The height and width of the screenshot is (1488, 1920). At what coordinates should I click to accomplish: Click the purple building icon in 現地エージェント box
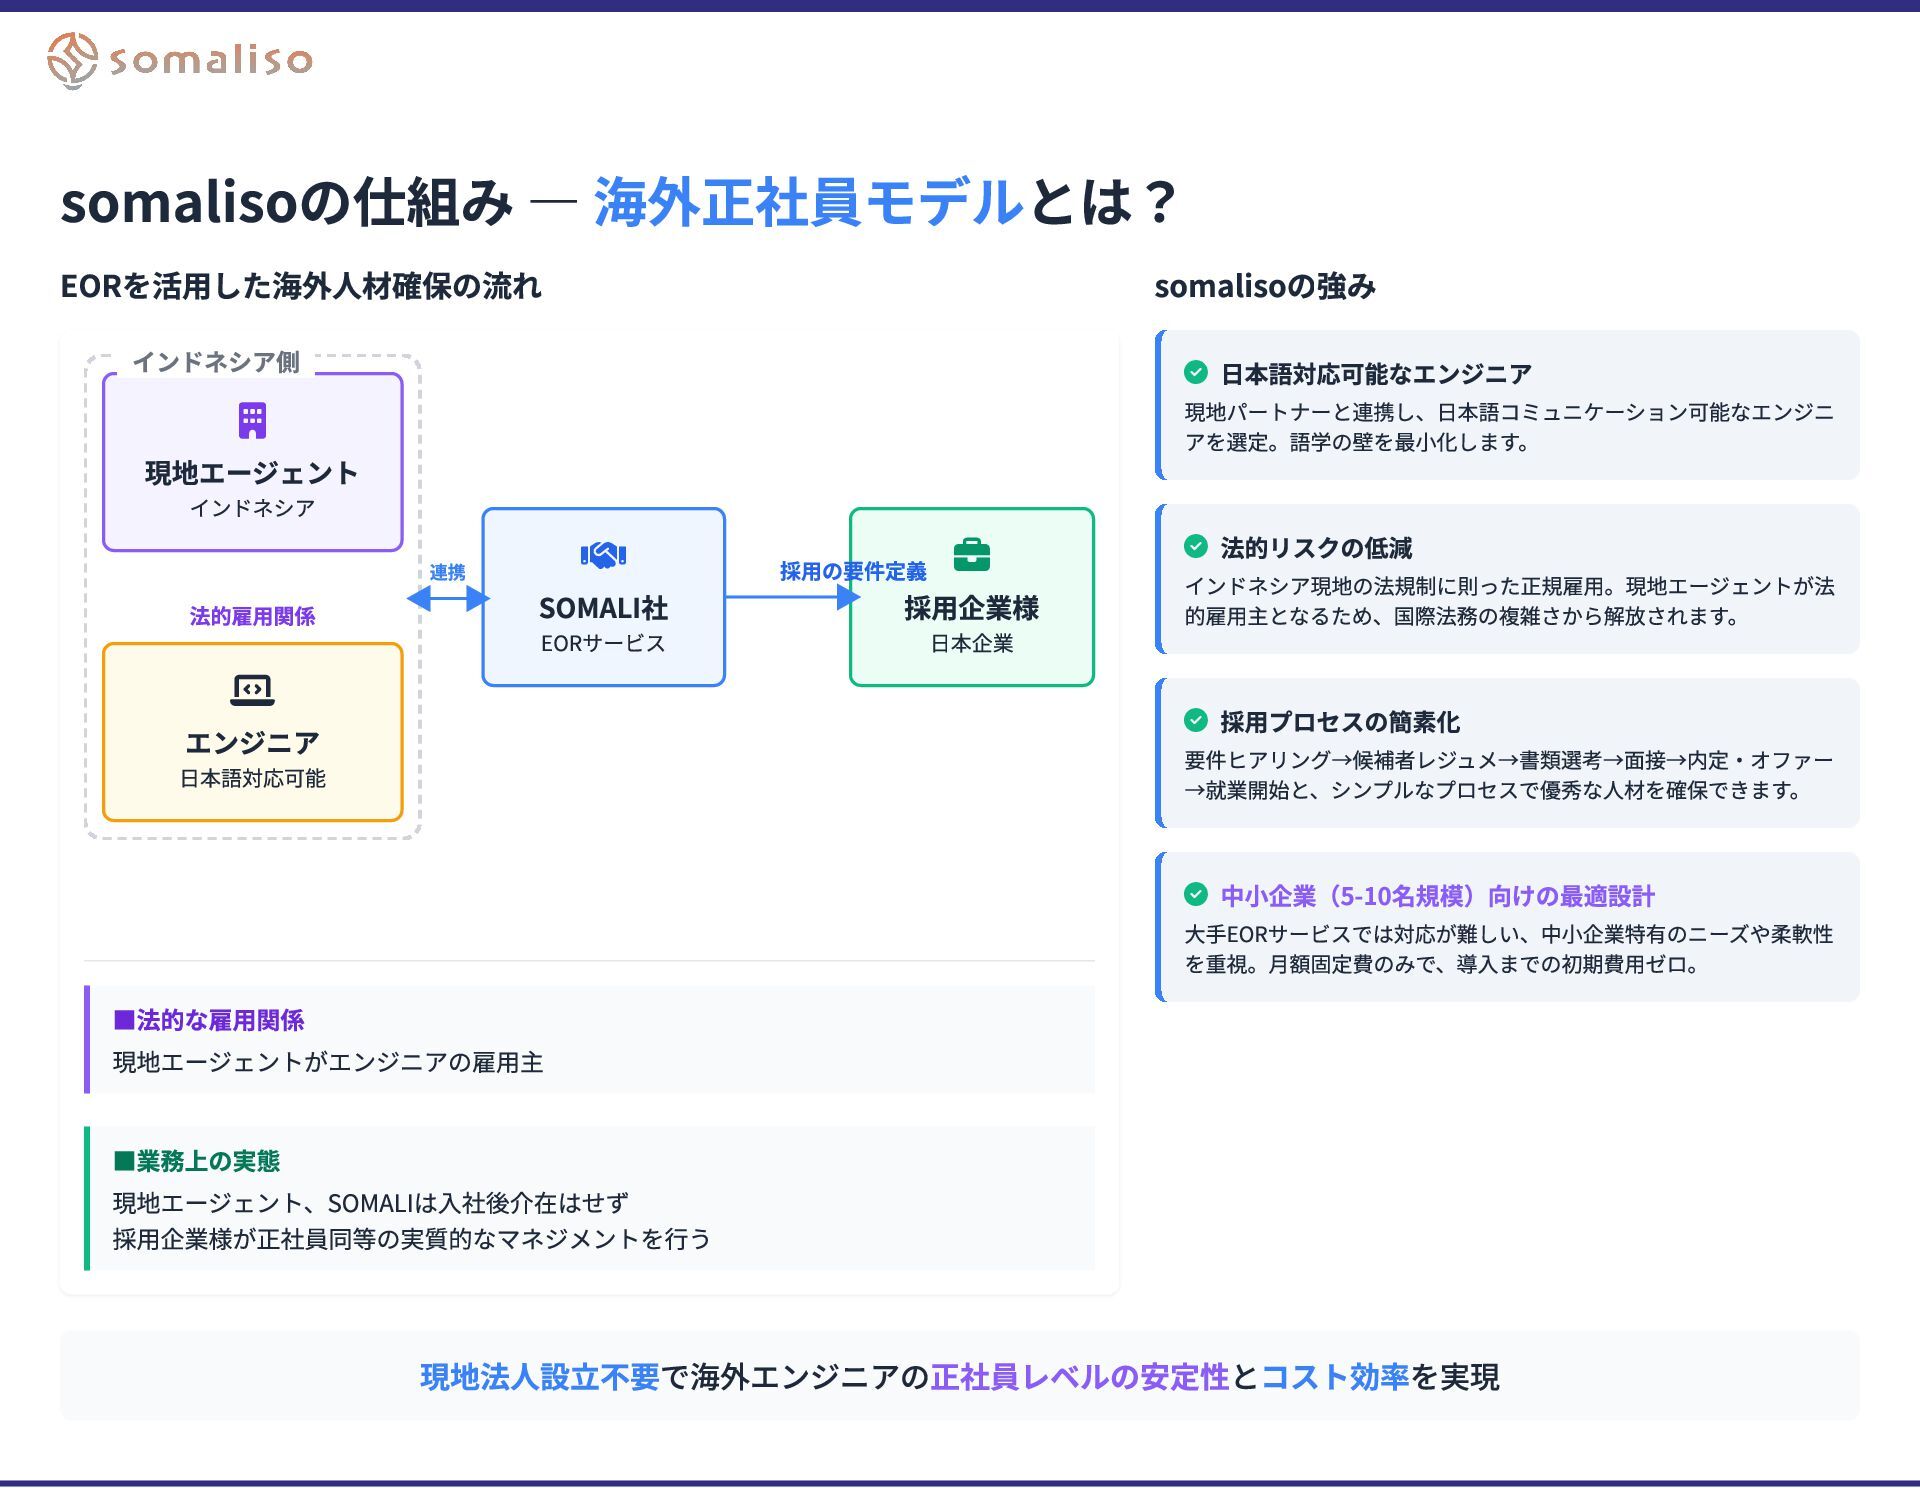(x=252, y=420)
